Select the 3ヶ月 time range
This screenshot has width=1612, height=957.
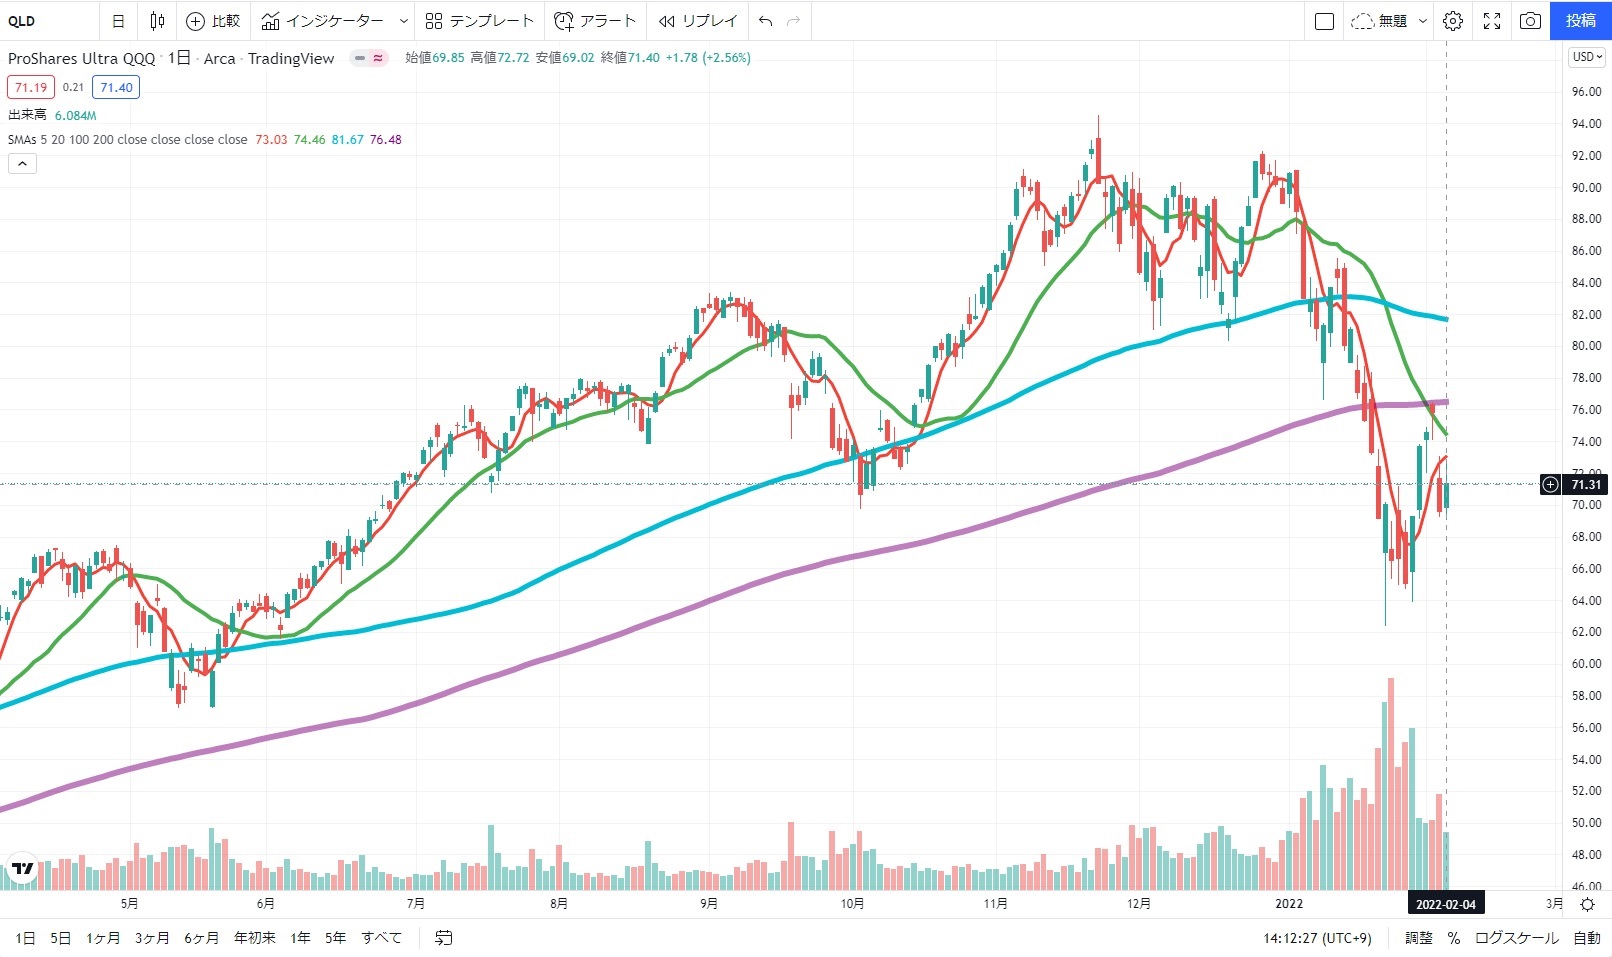152,937
